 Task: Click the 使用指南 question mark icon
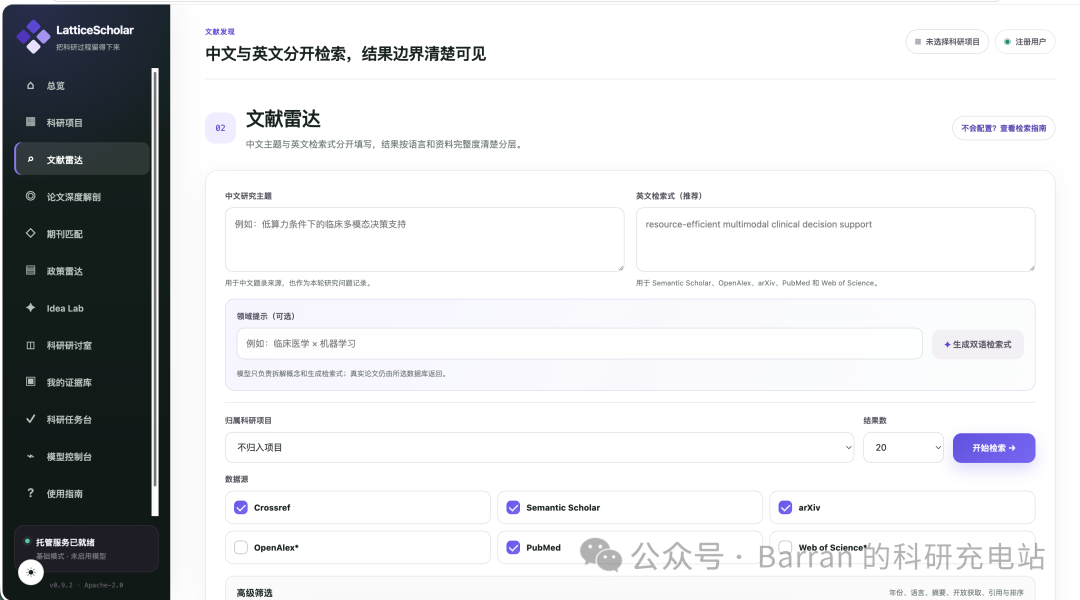click(x=30, y=493)
